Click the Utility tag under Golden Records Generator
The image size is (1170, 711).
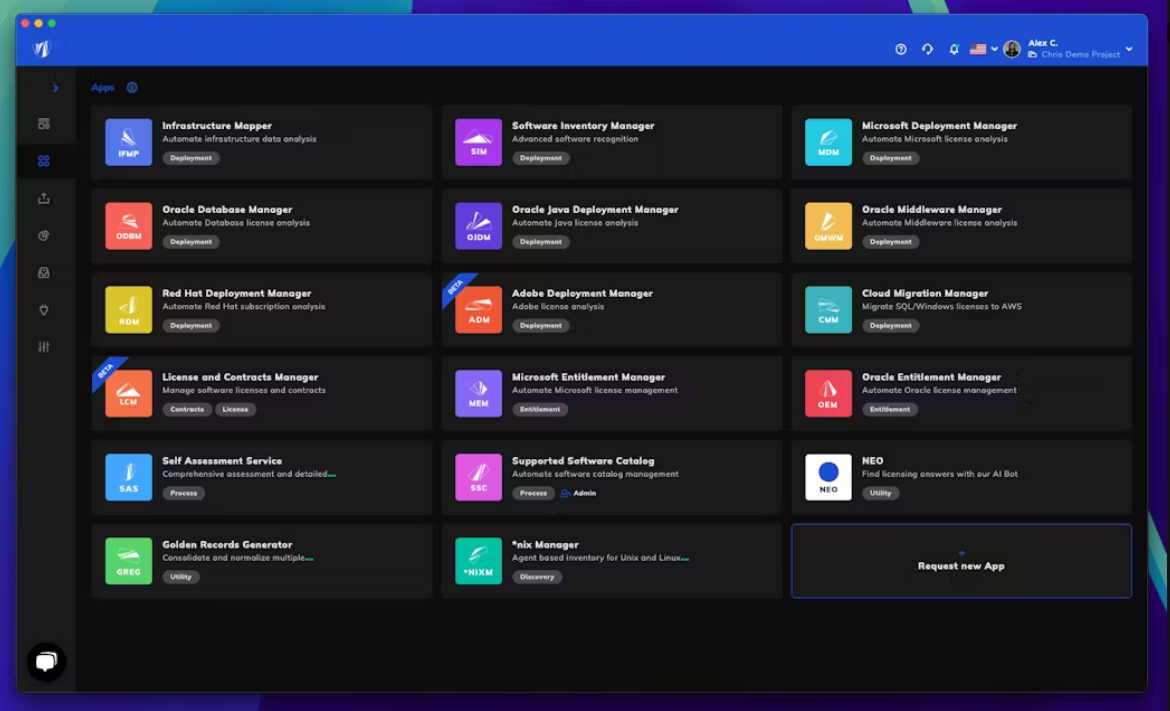[x=181, y=577]
